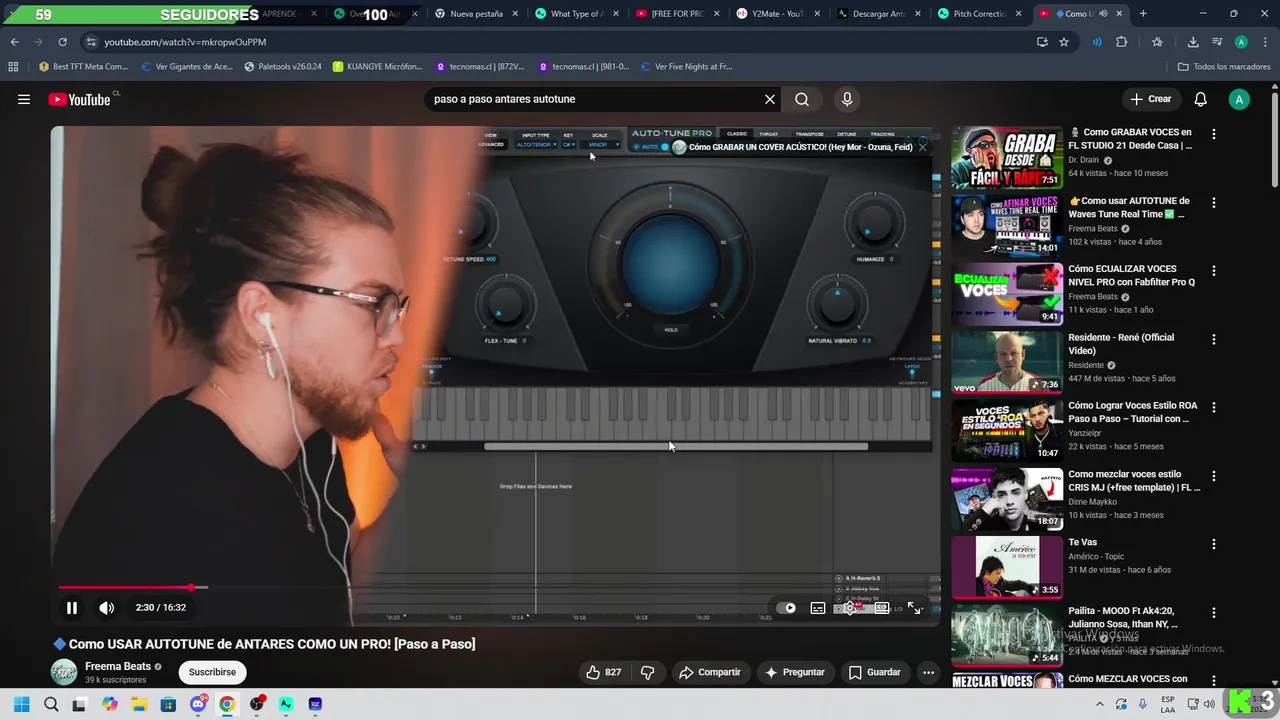Go to the YouTube home logo
1280x720 pixels.
tap(79, 99)
